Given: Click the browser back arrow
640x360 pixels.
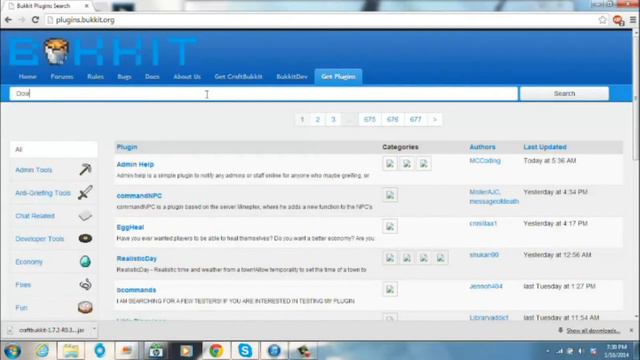Looking at the screenshot, I should point(8,20).
